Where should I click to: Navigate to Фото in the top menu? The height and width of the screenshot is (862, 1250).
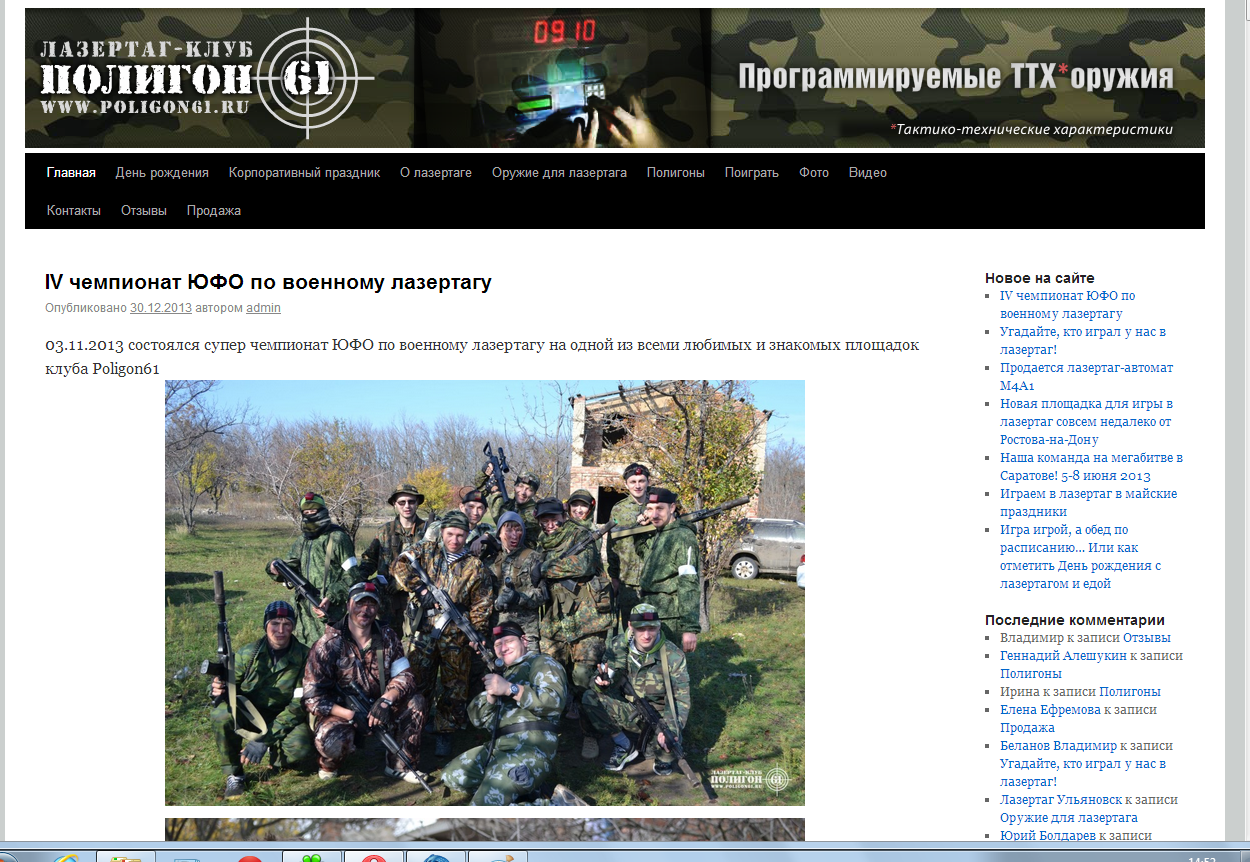click(x=814, y=173)
